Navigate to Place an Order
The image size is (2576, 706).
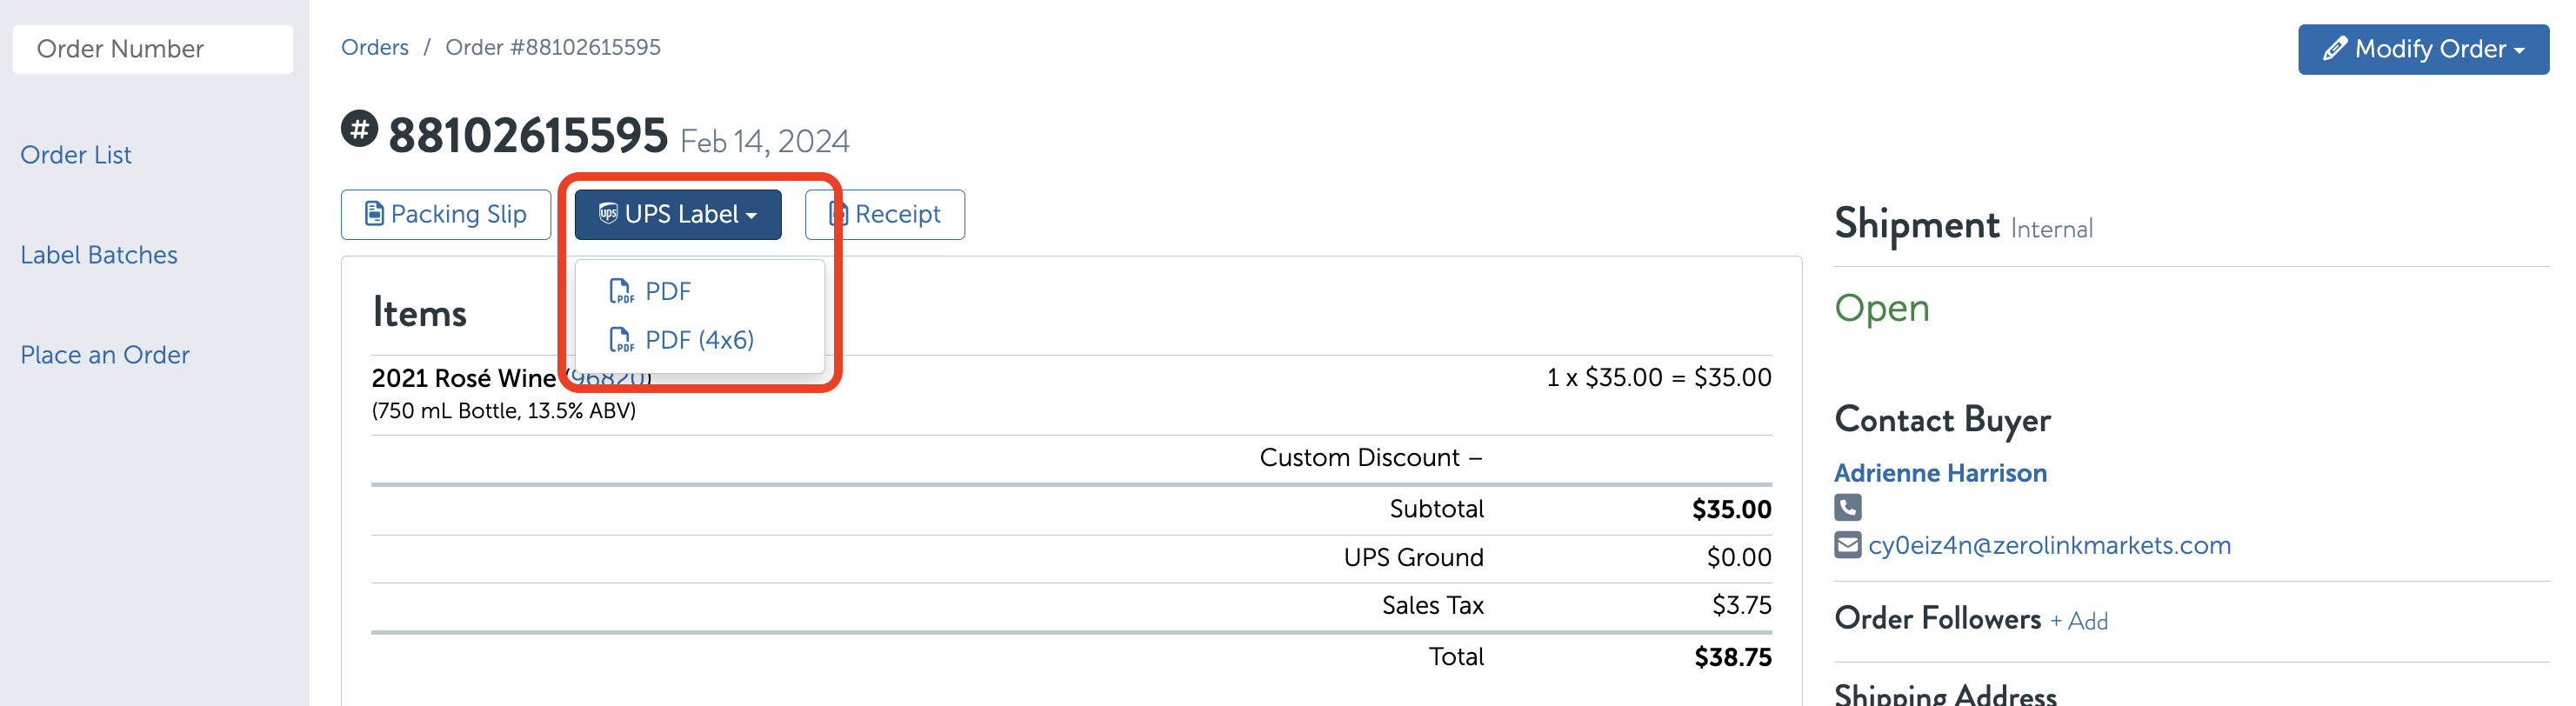105,355
